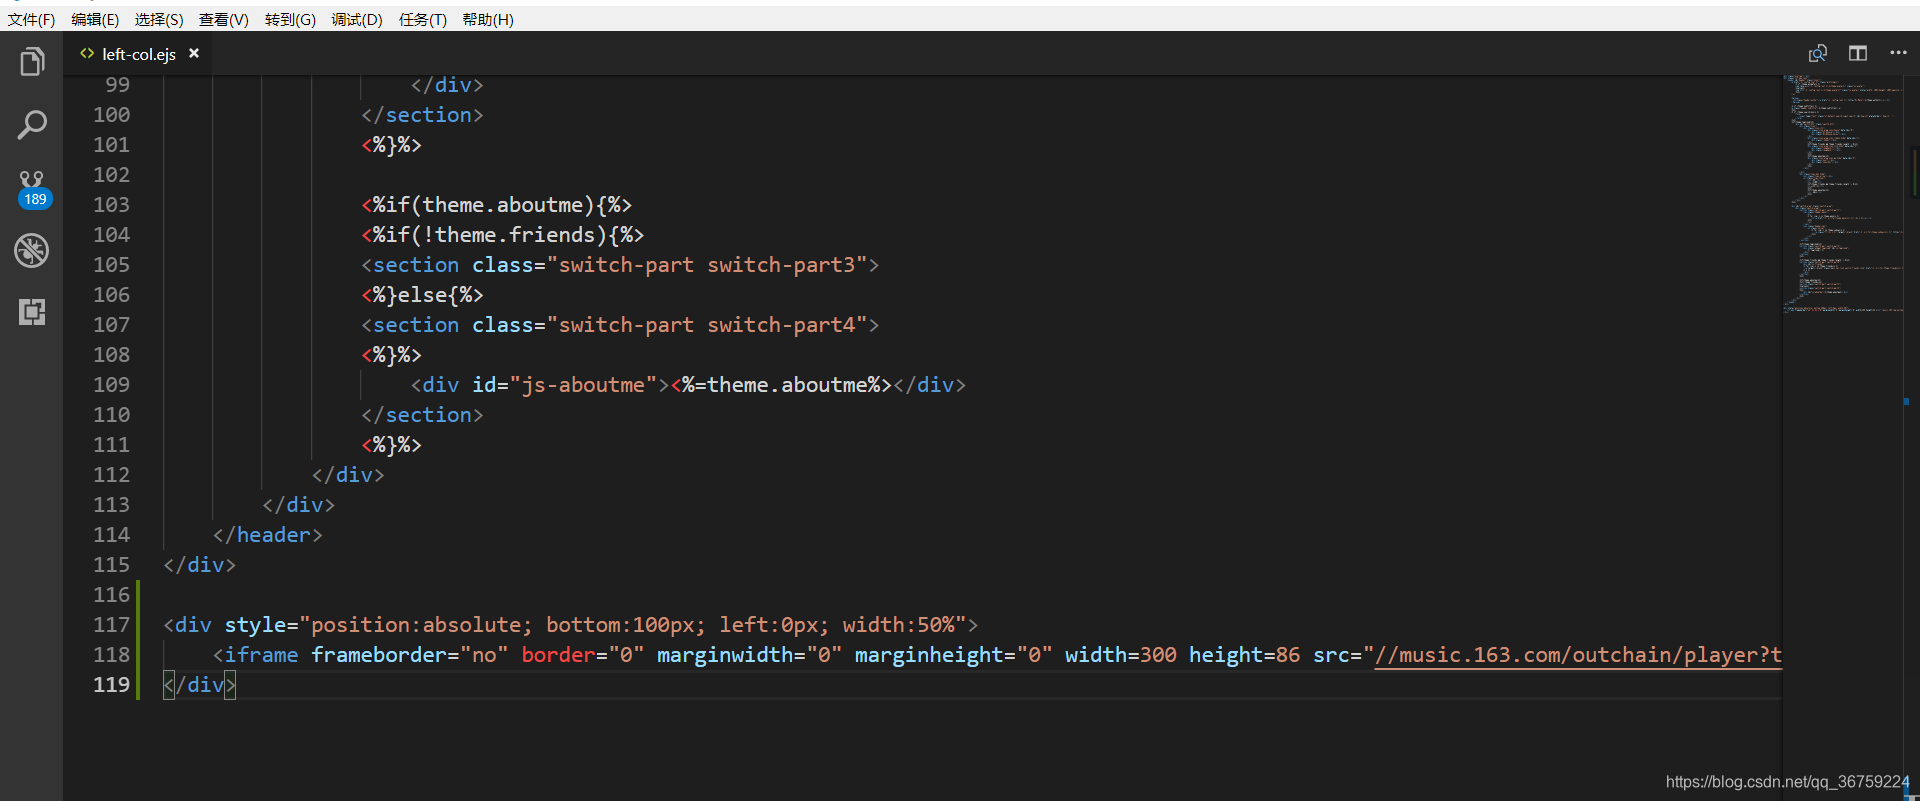Click line number 117 in gutter
The width and height of the screenshot is (1920, 801).
click(112, 625)
